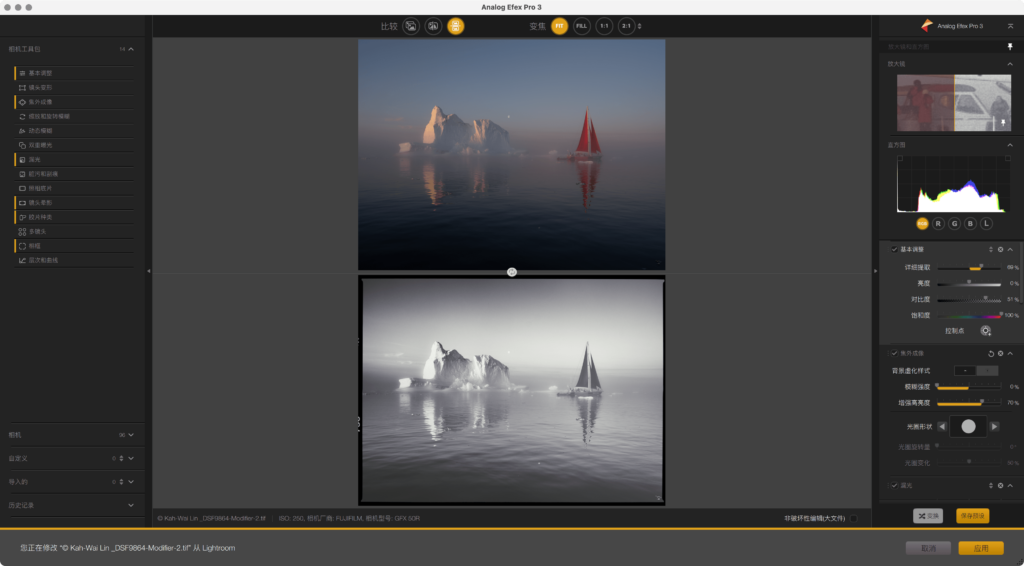Adjust the 对比度 slider
The image size is (1024, 566).
tap(968, 299)
